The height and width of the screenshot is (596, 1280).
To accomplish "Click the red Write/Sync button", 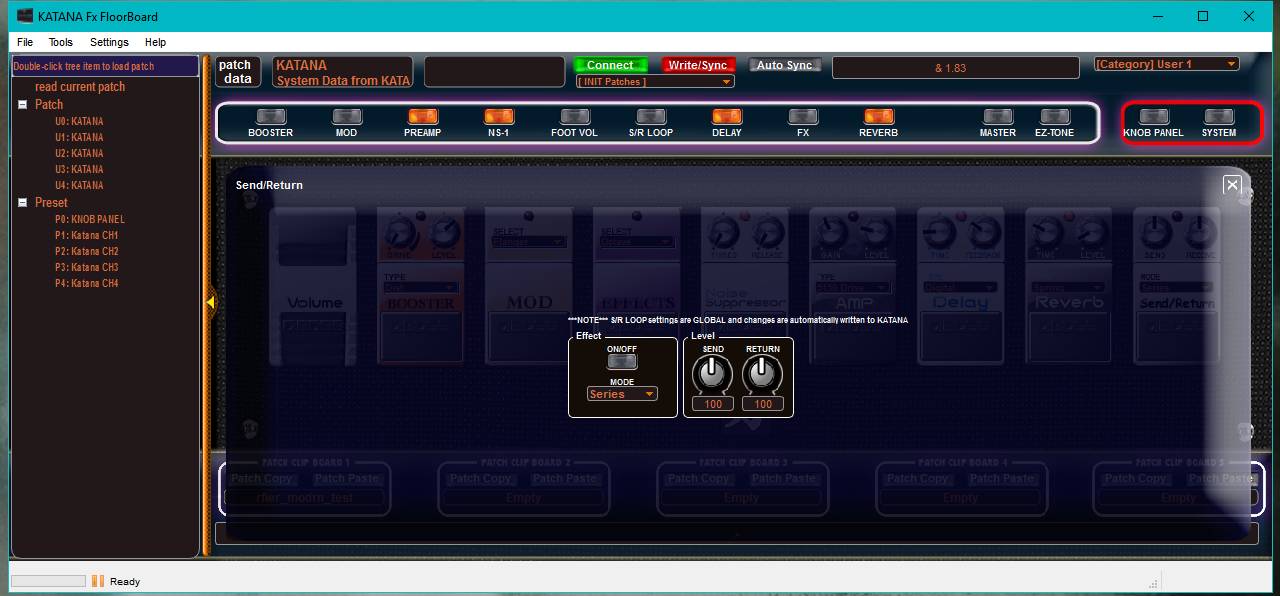I will pos(698,65).
